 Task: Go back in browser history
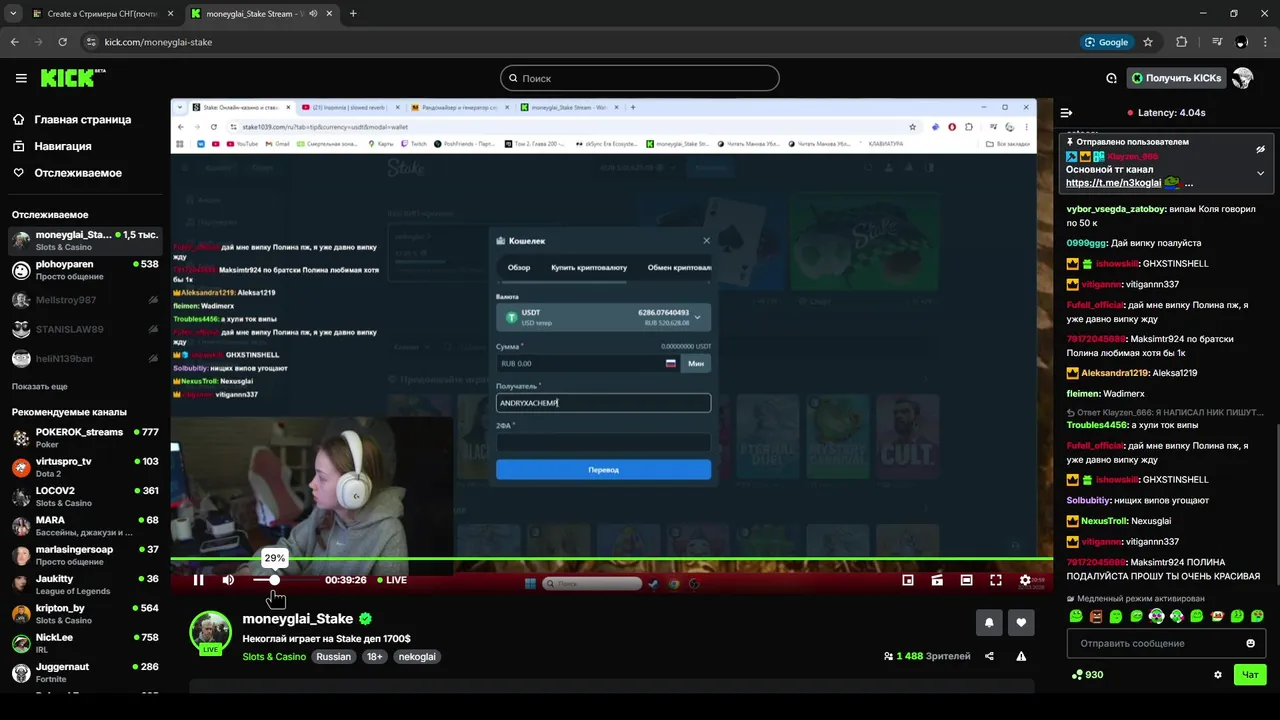click(14, 42)
